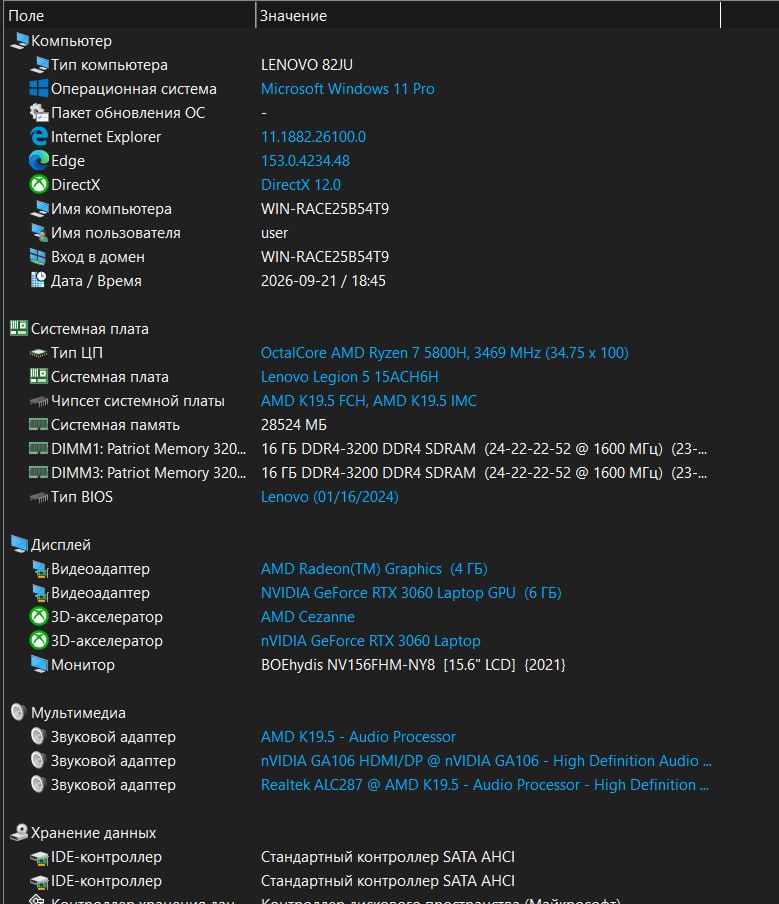This screenshot has height=904, width=779.
Task: Open the DirectX 12.0 link
Action: point(300,184)
